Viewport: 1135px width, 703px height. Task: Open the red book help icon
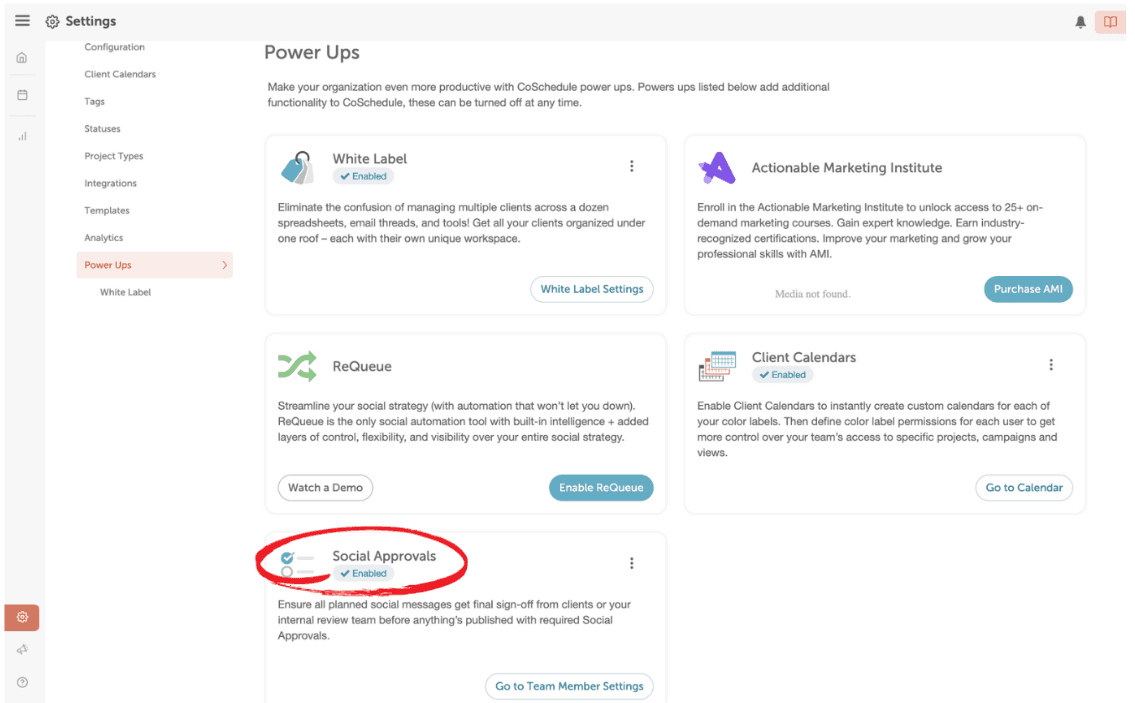[1110, 22]
